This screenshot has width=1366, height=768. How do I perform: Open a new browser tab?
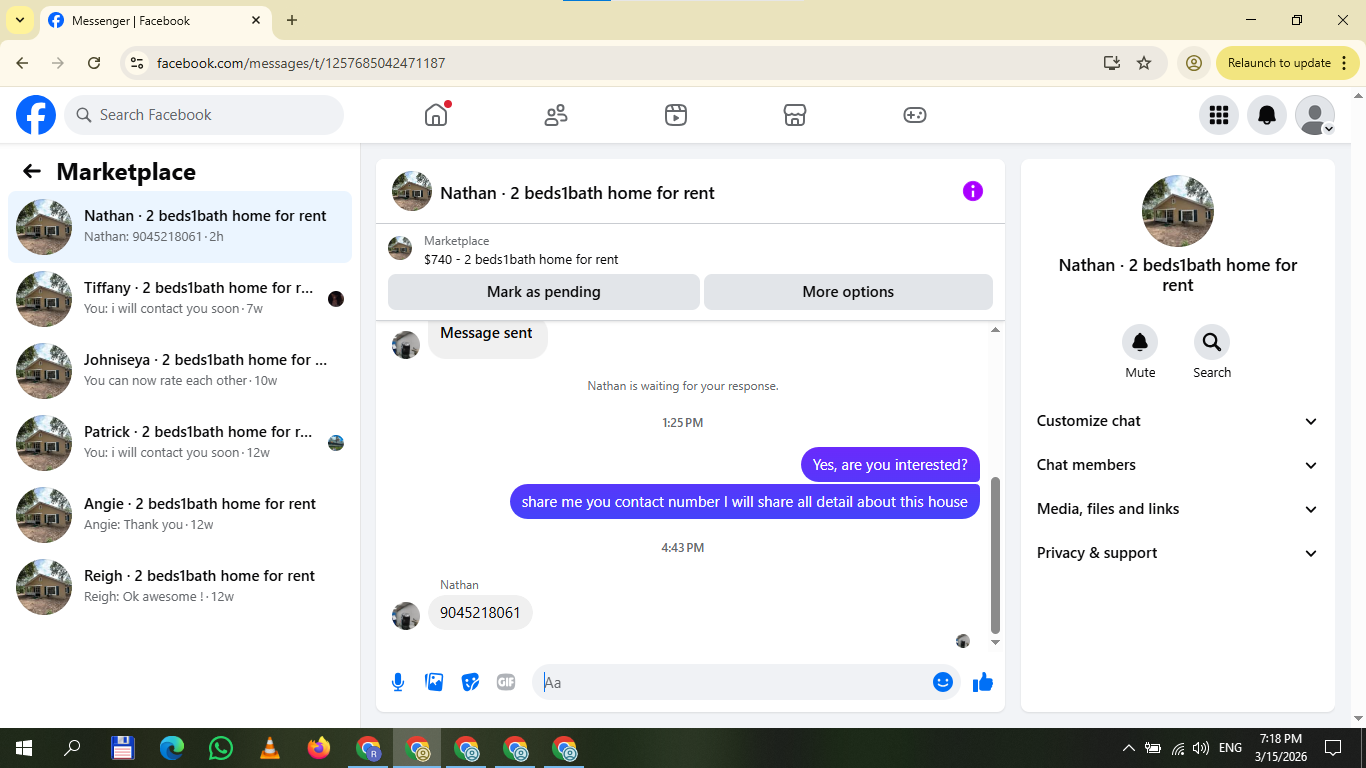(x=292, y=20)
